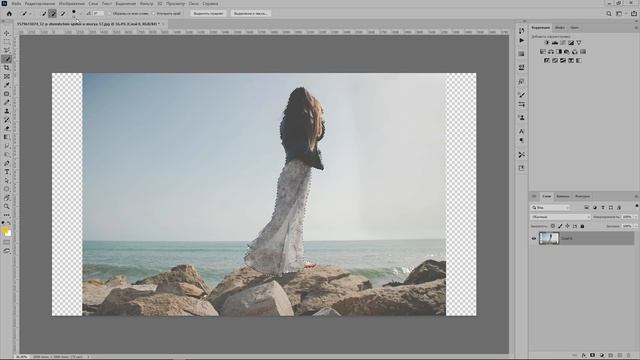Viewport: 640px width, 360px height.
Task: Toggle lock position
Action: [567, 226]
